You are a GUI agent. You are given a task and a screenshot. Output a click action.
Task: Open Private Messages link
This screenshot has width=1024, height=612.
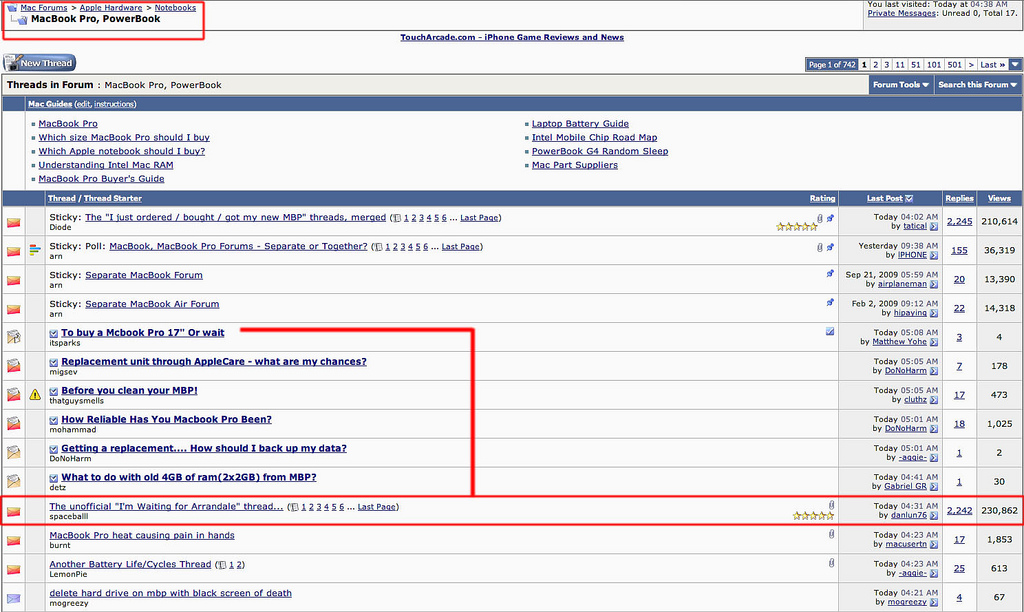[x=901, y=13]
